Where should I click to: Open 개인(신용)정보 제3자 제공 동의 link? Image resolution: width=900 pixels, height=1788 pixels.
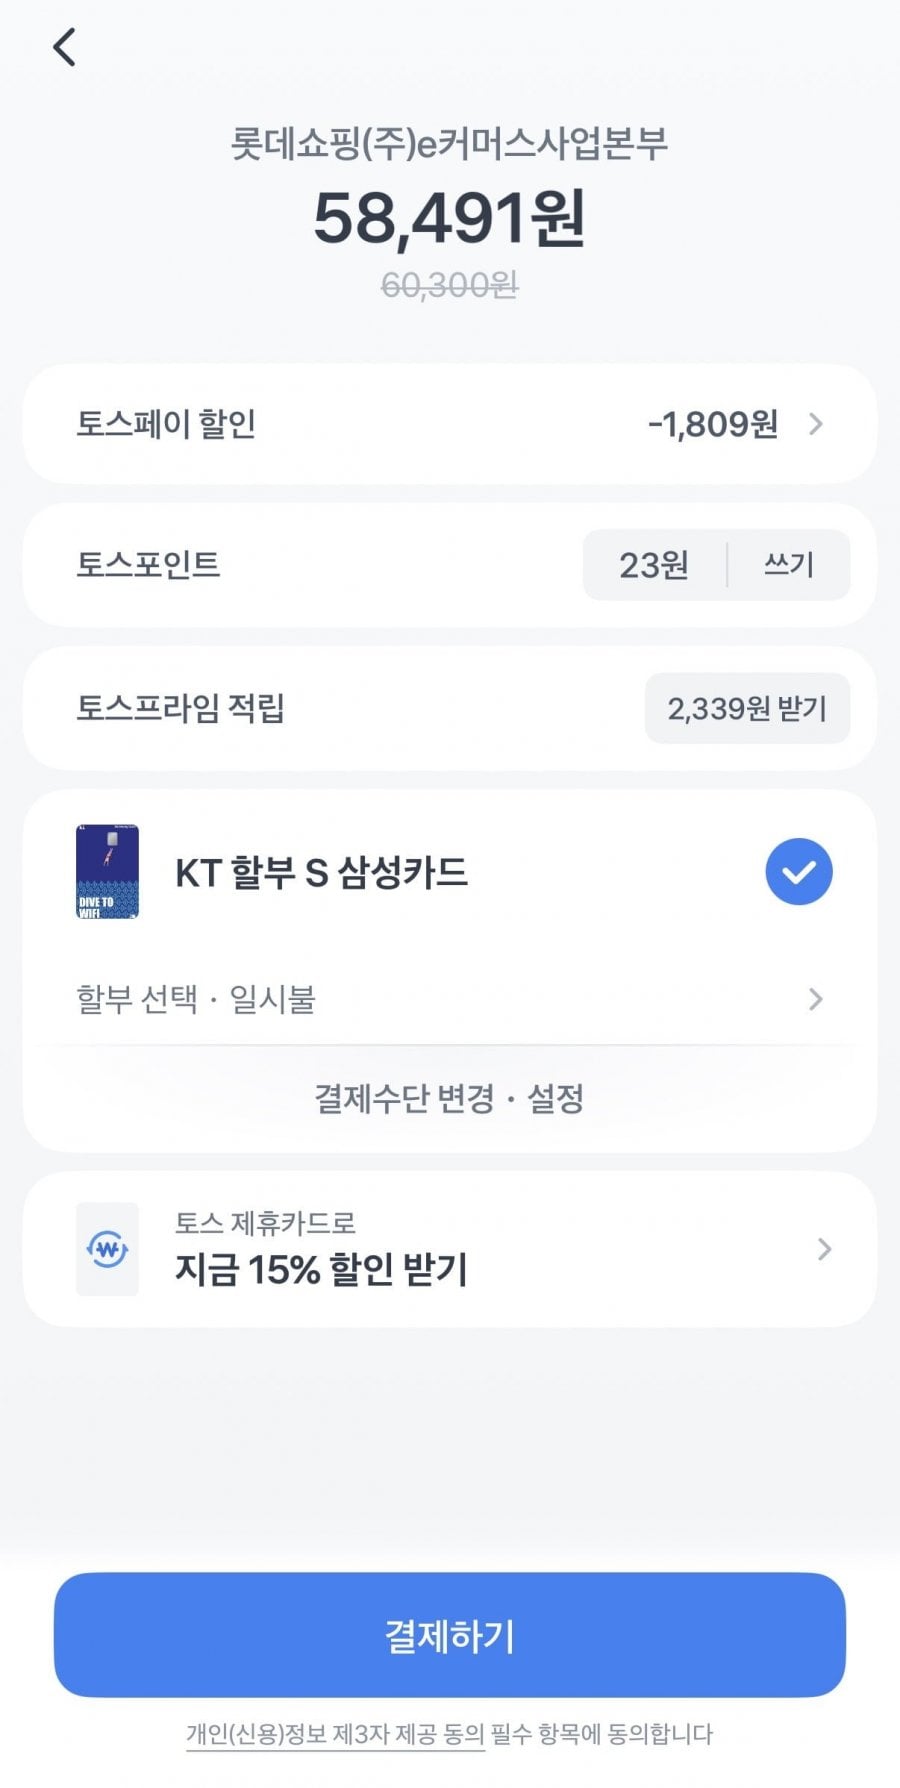pos(335,1734)
